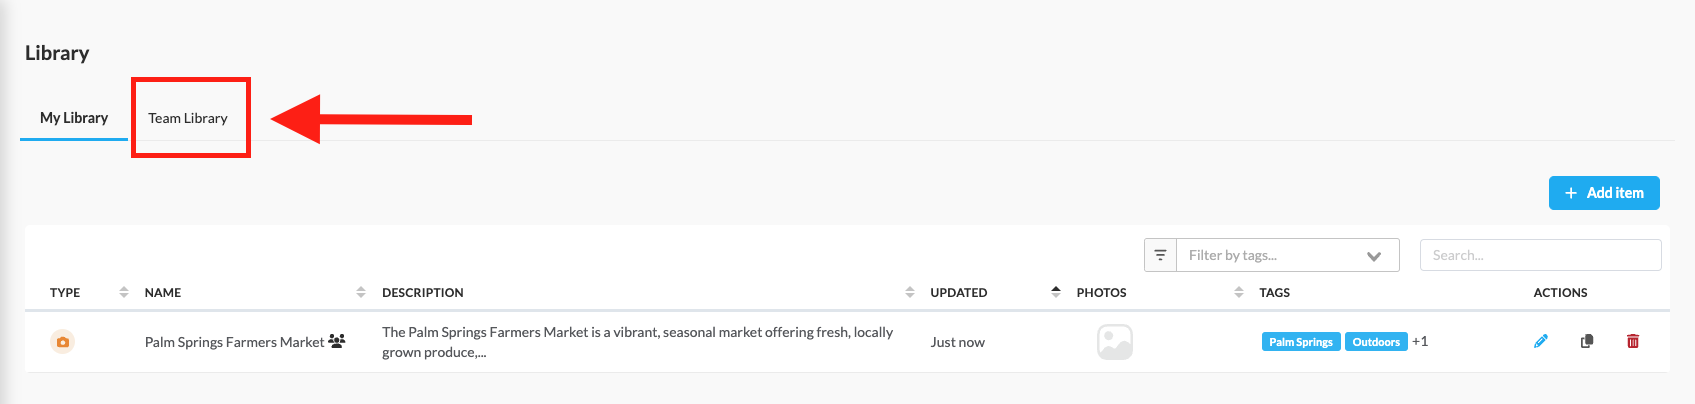The width and height of the screenshot is (1695, 404).
Task: Click the filter lines icon
Action: point(1160,255)
